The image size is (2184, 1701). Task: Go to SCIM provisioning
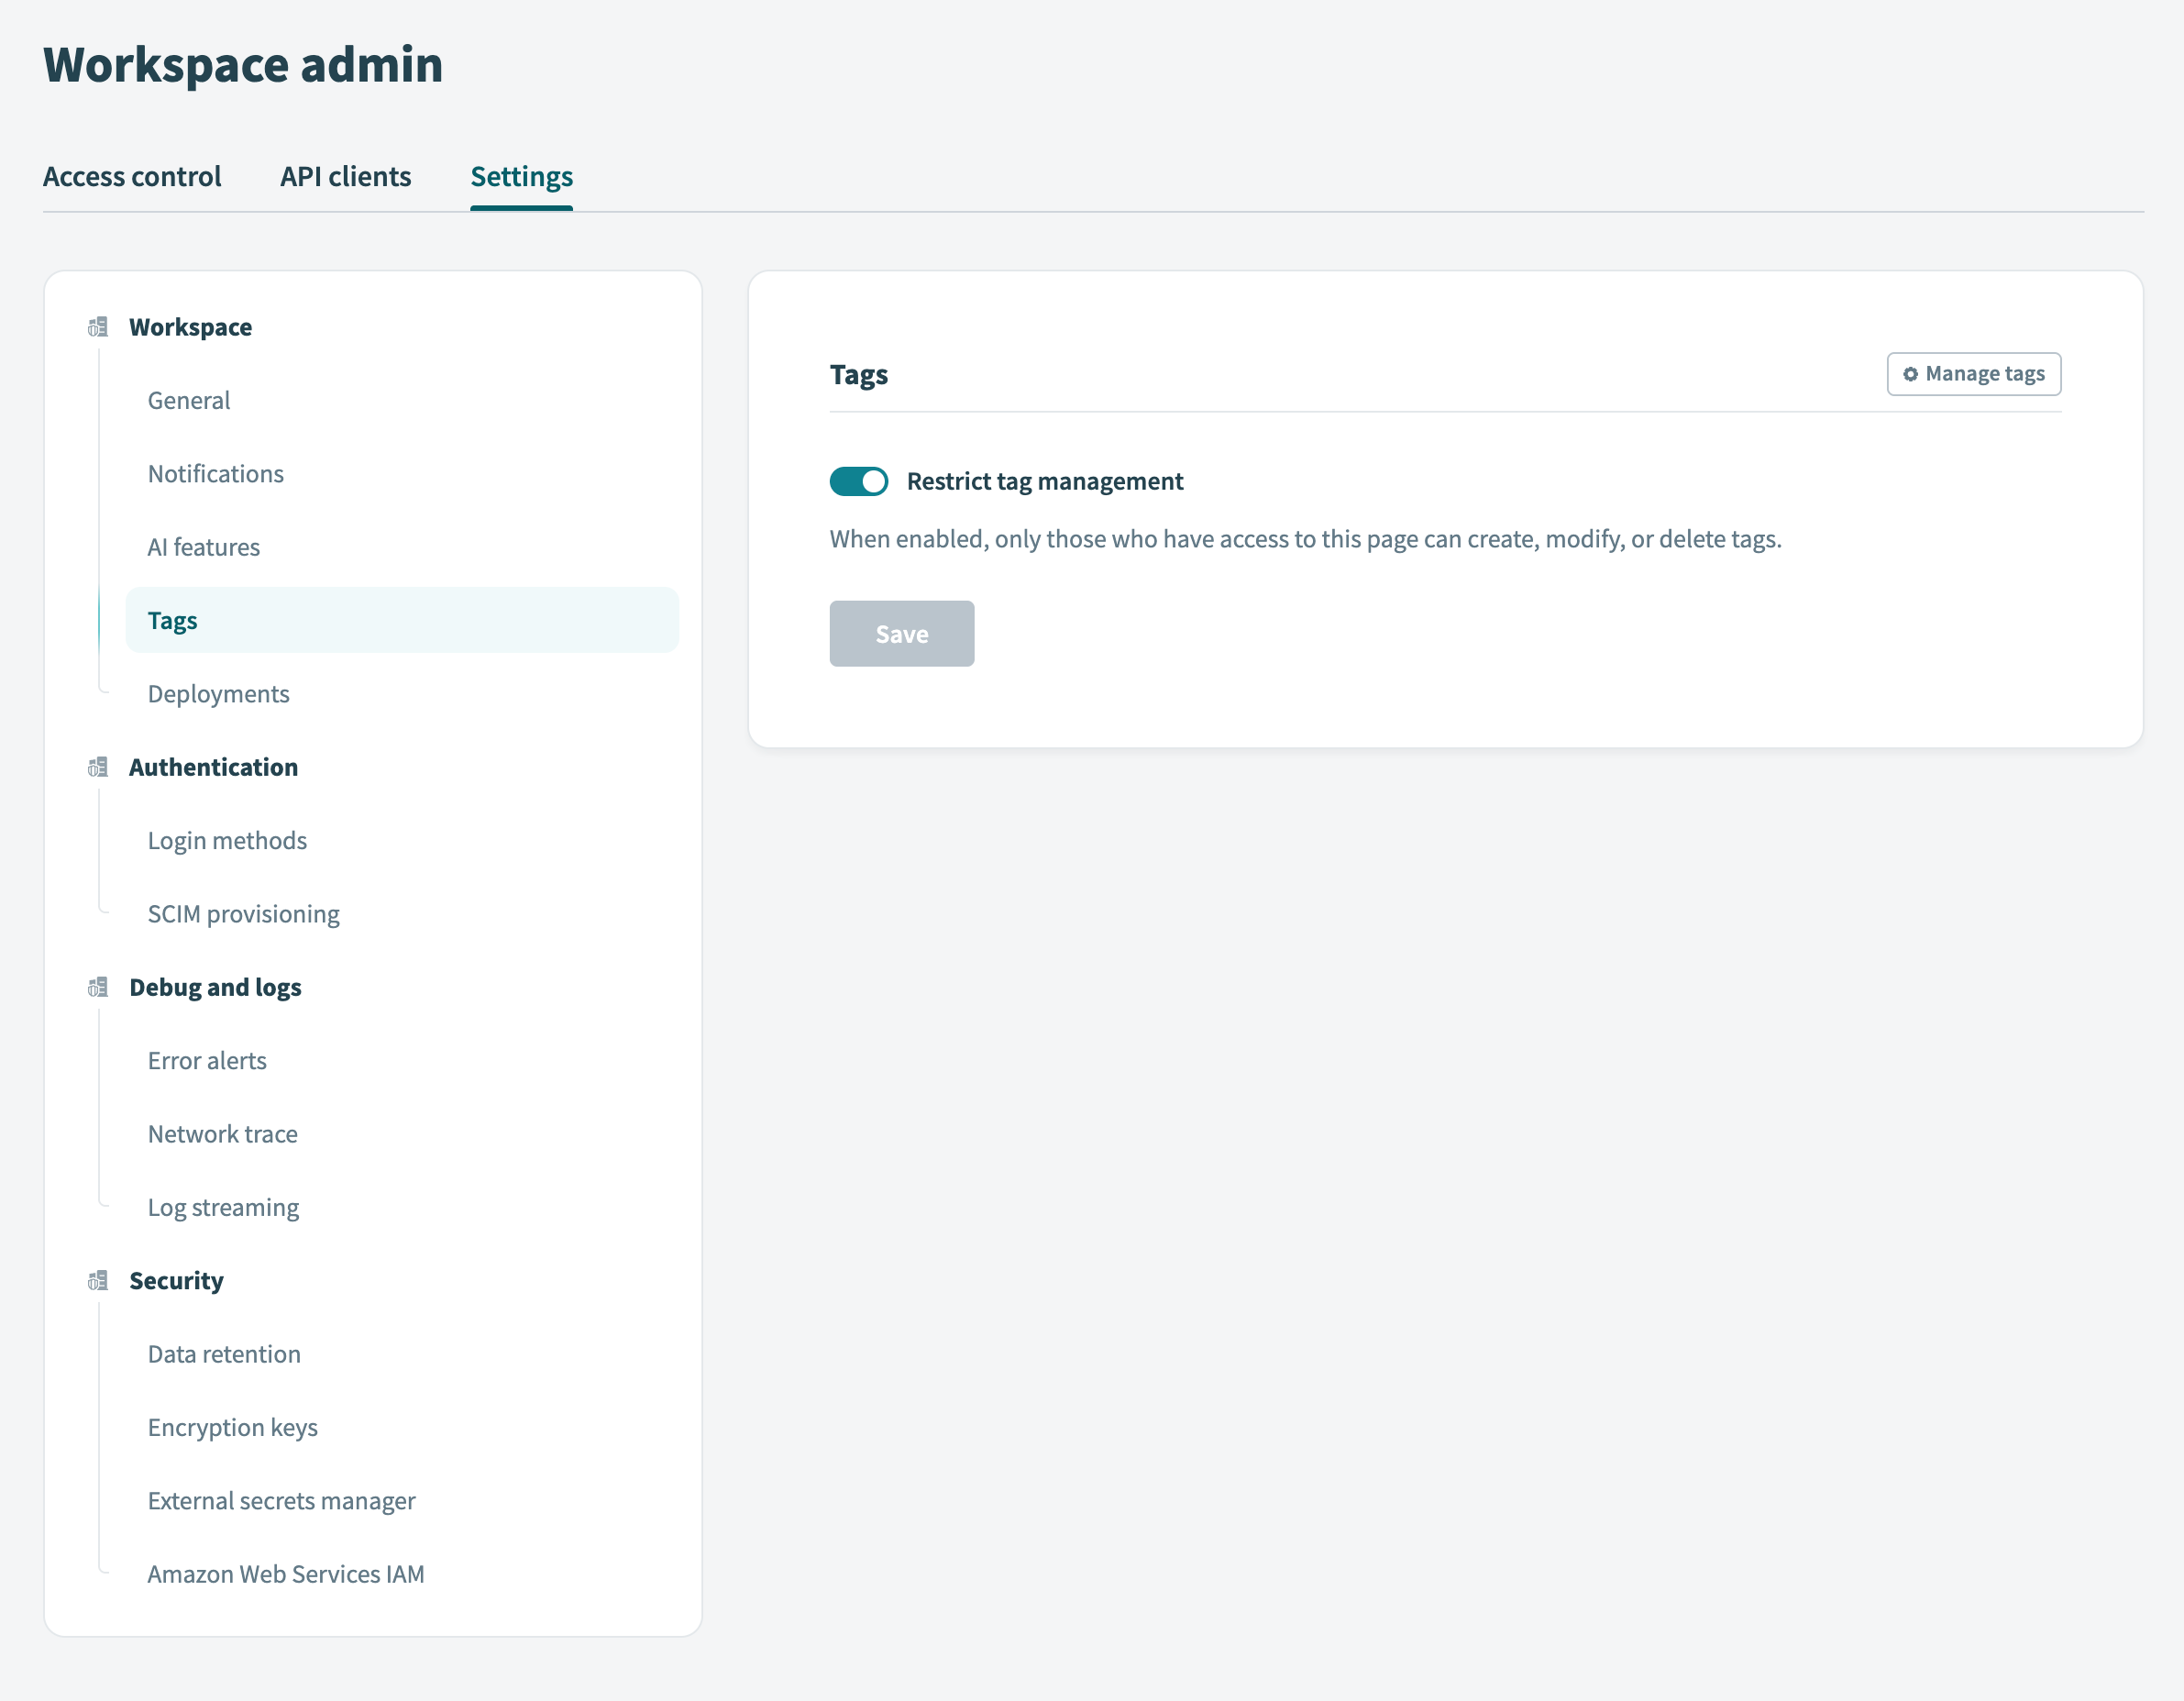point(243,913)
